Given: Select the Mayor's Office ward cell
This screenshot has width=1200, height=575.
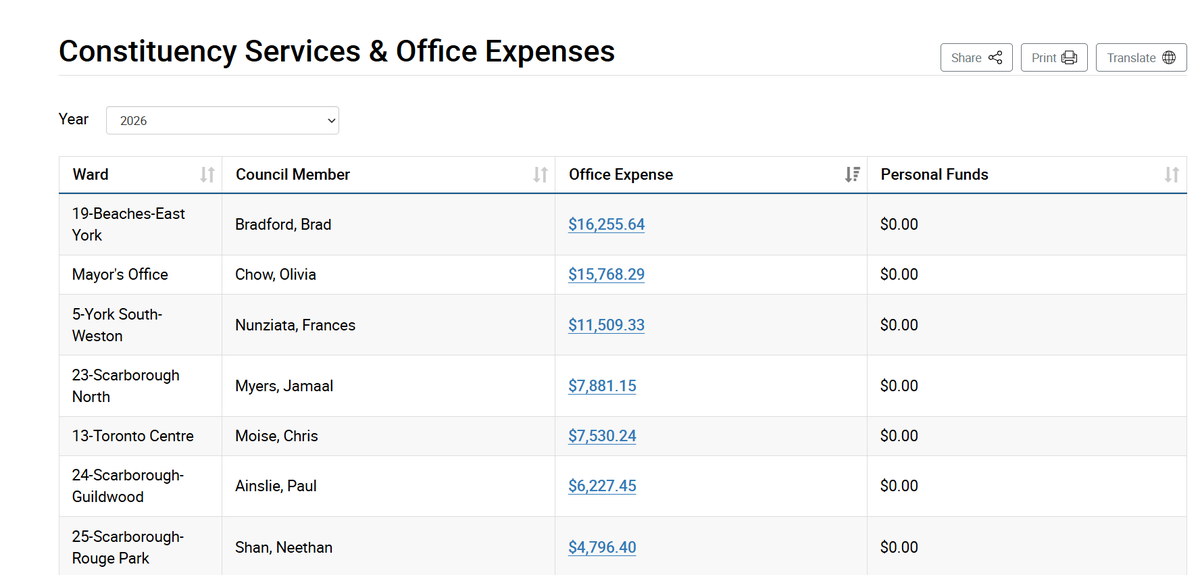Looking at the screenshot, I should click(x=140, y=274).
